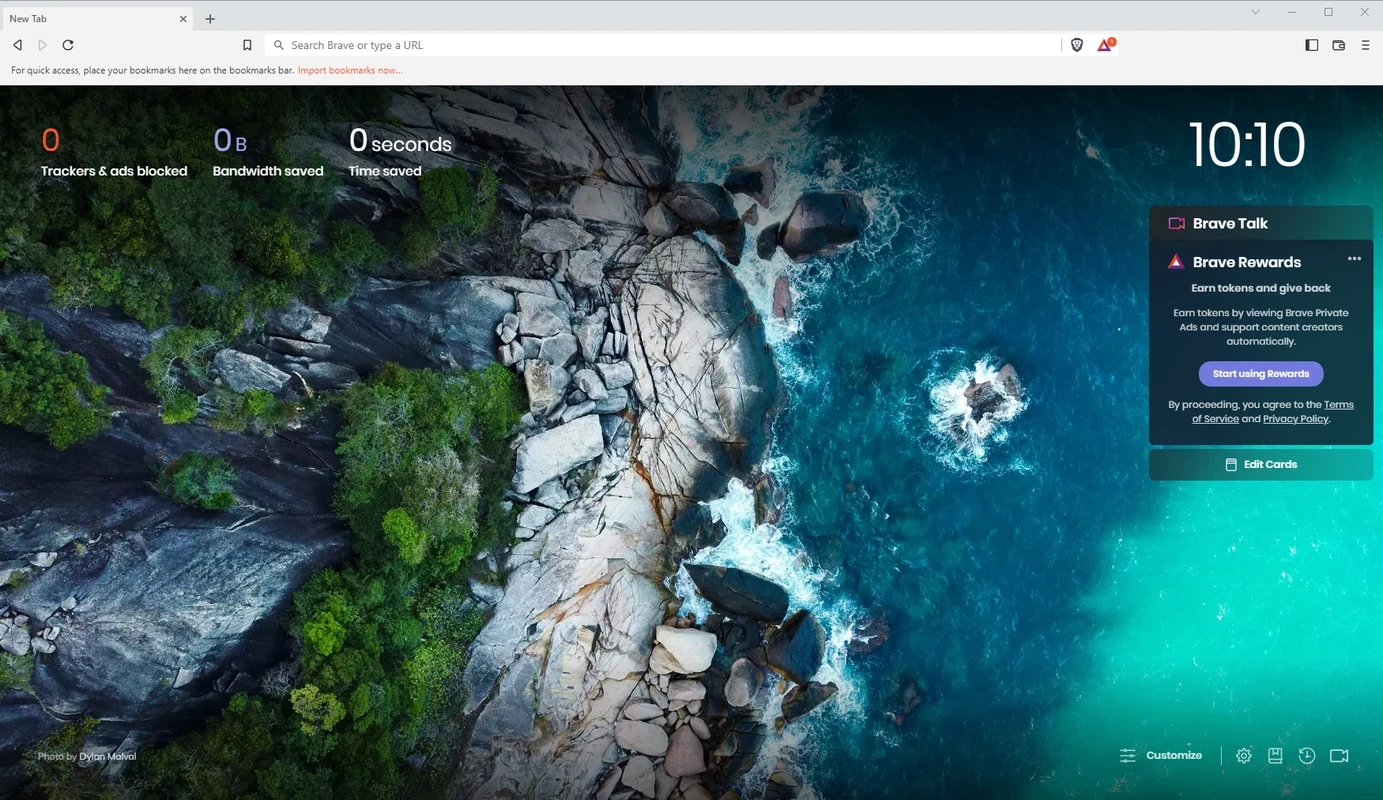The width and height of the screenshot is (1383, 800).
Task: Click Import bookmarks now link
Action: click(x=350, y=71)
